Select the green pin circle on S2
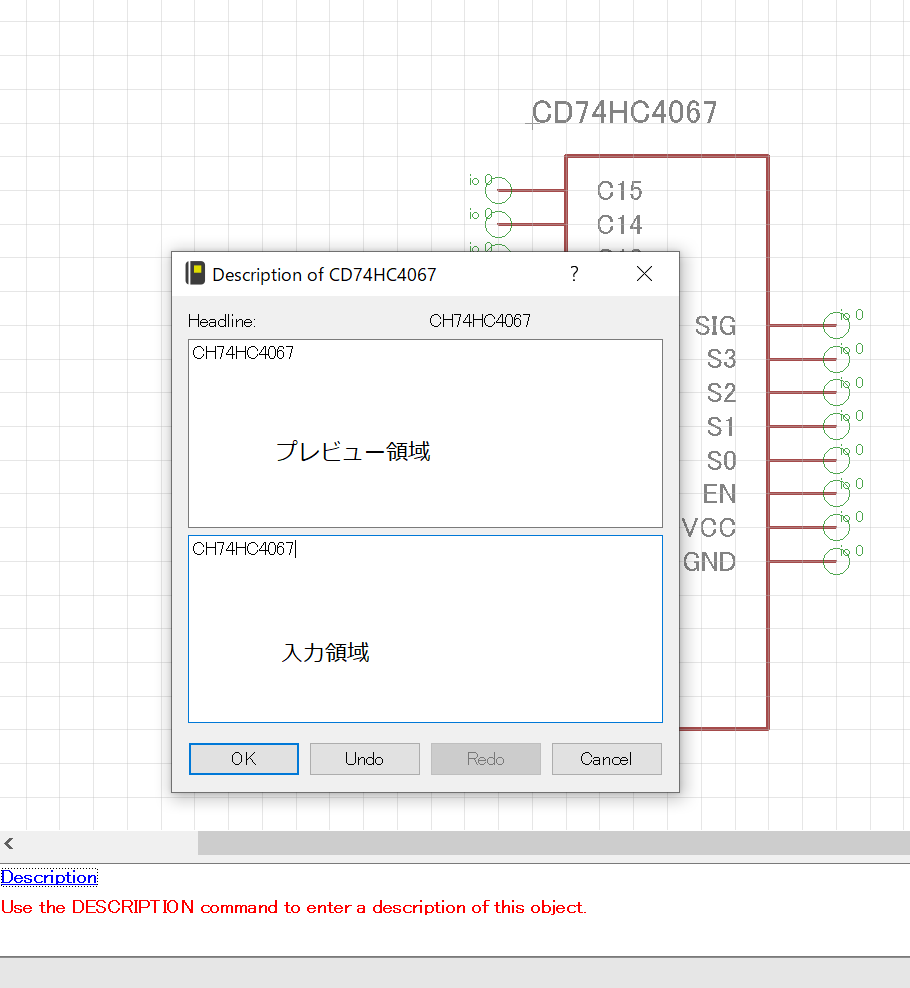This screenshot has width=910, height=988. click(x=836, y=393)
